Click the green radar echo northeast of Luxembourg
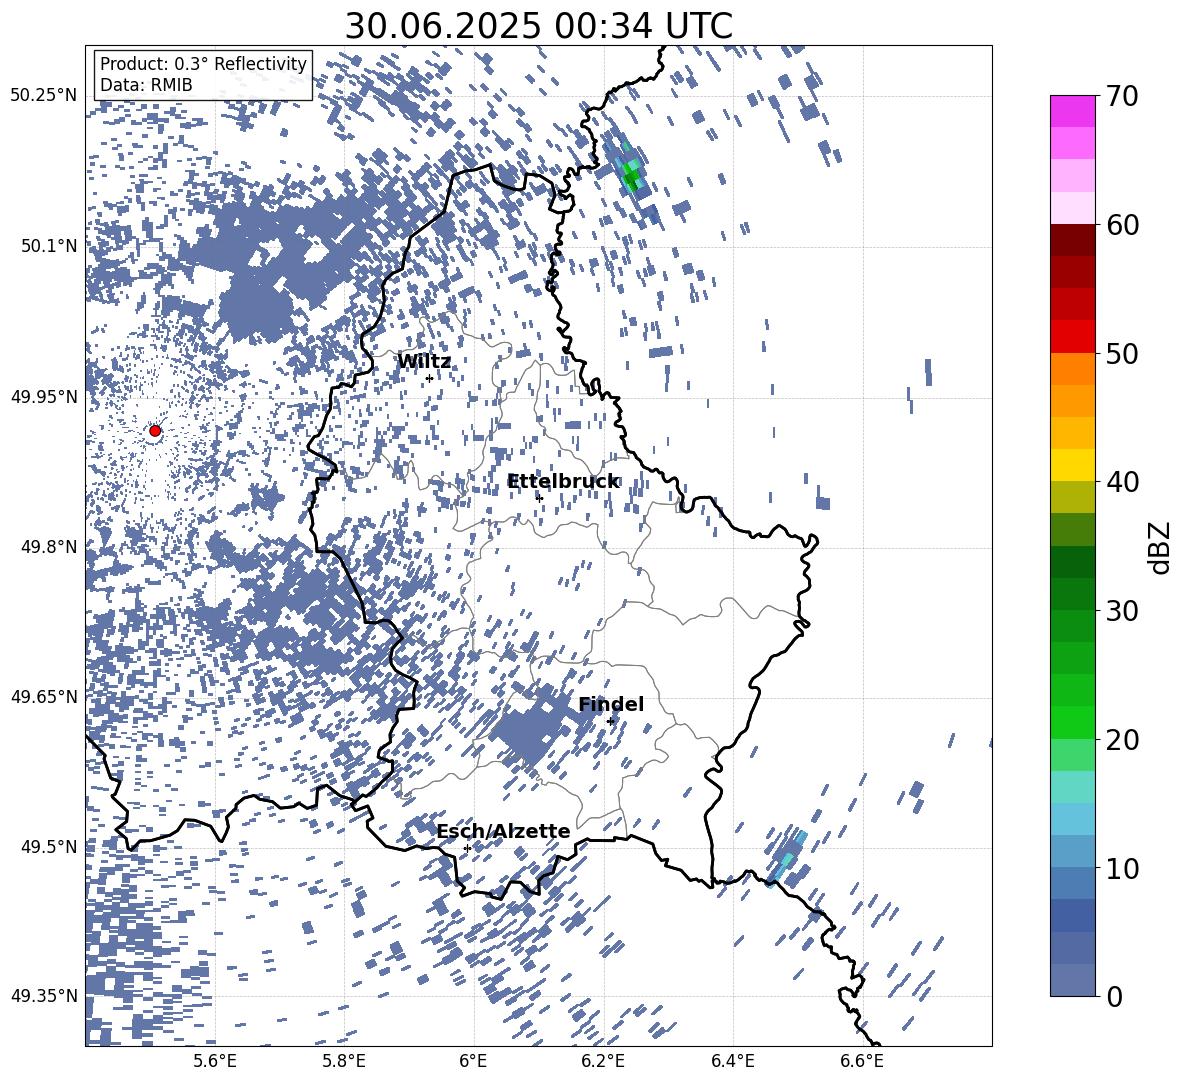1184x1081 pixels. coord(631,175)
